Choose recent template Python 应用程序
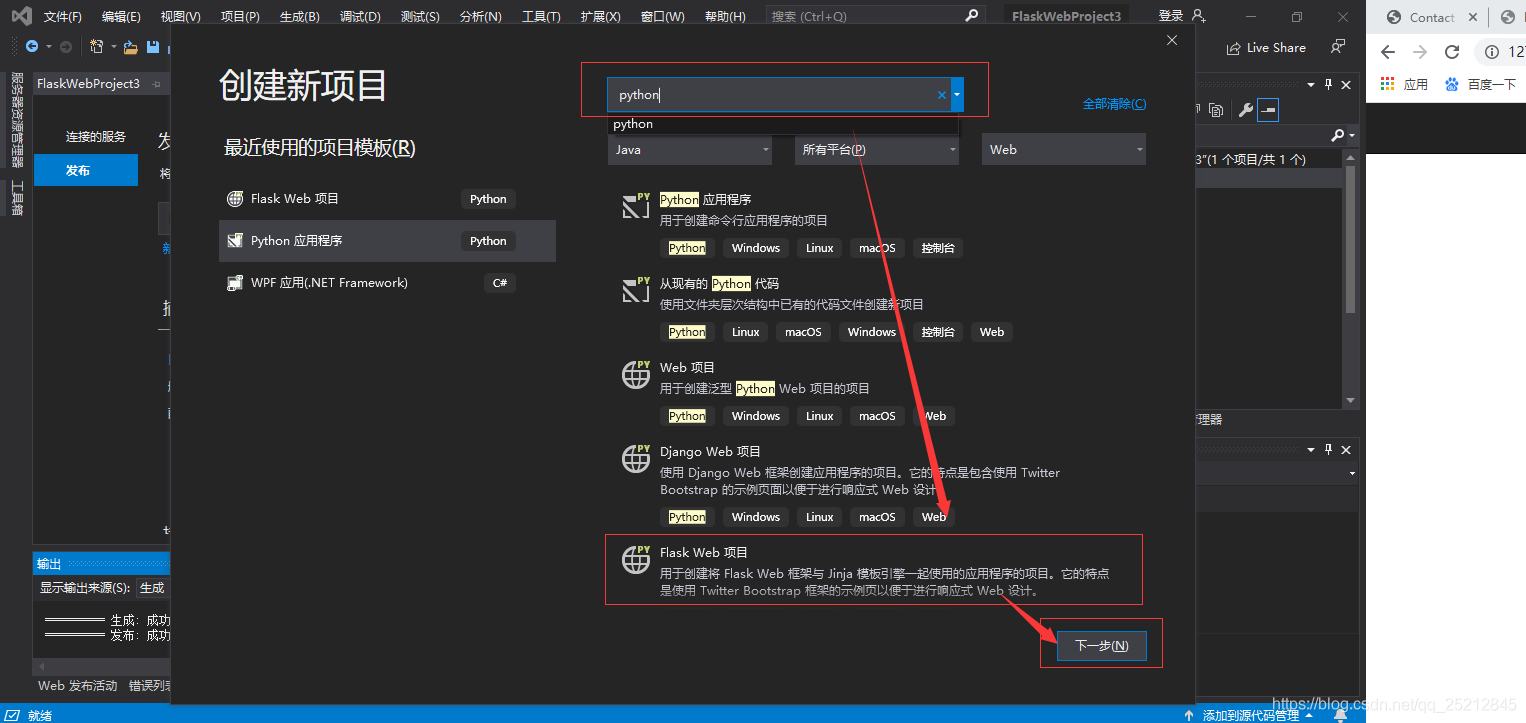The image size is (1526, 723). pyautogui.click(x=387, y=241)
